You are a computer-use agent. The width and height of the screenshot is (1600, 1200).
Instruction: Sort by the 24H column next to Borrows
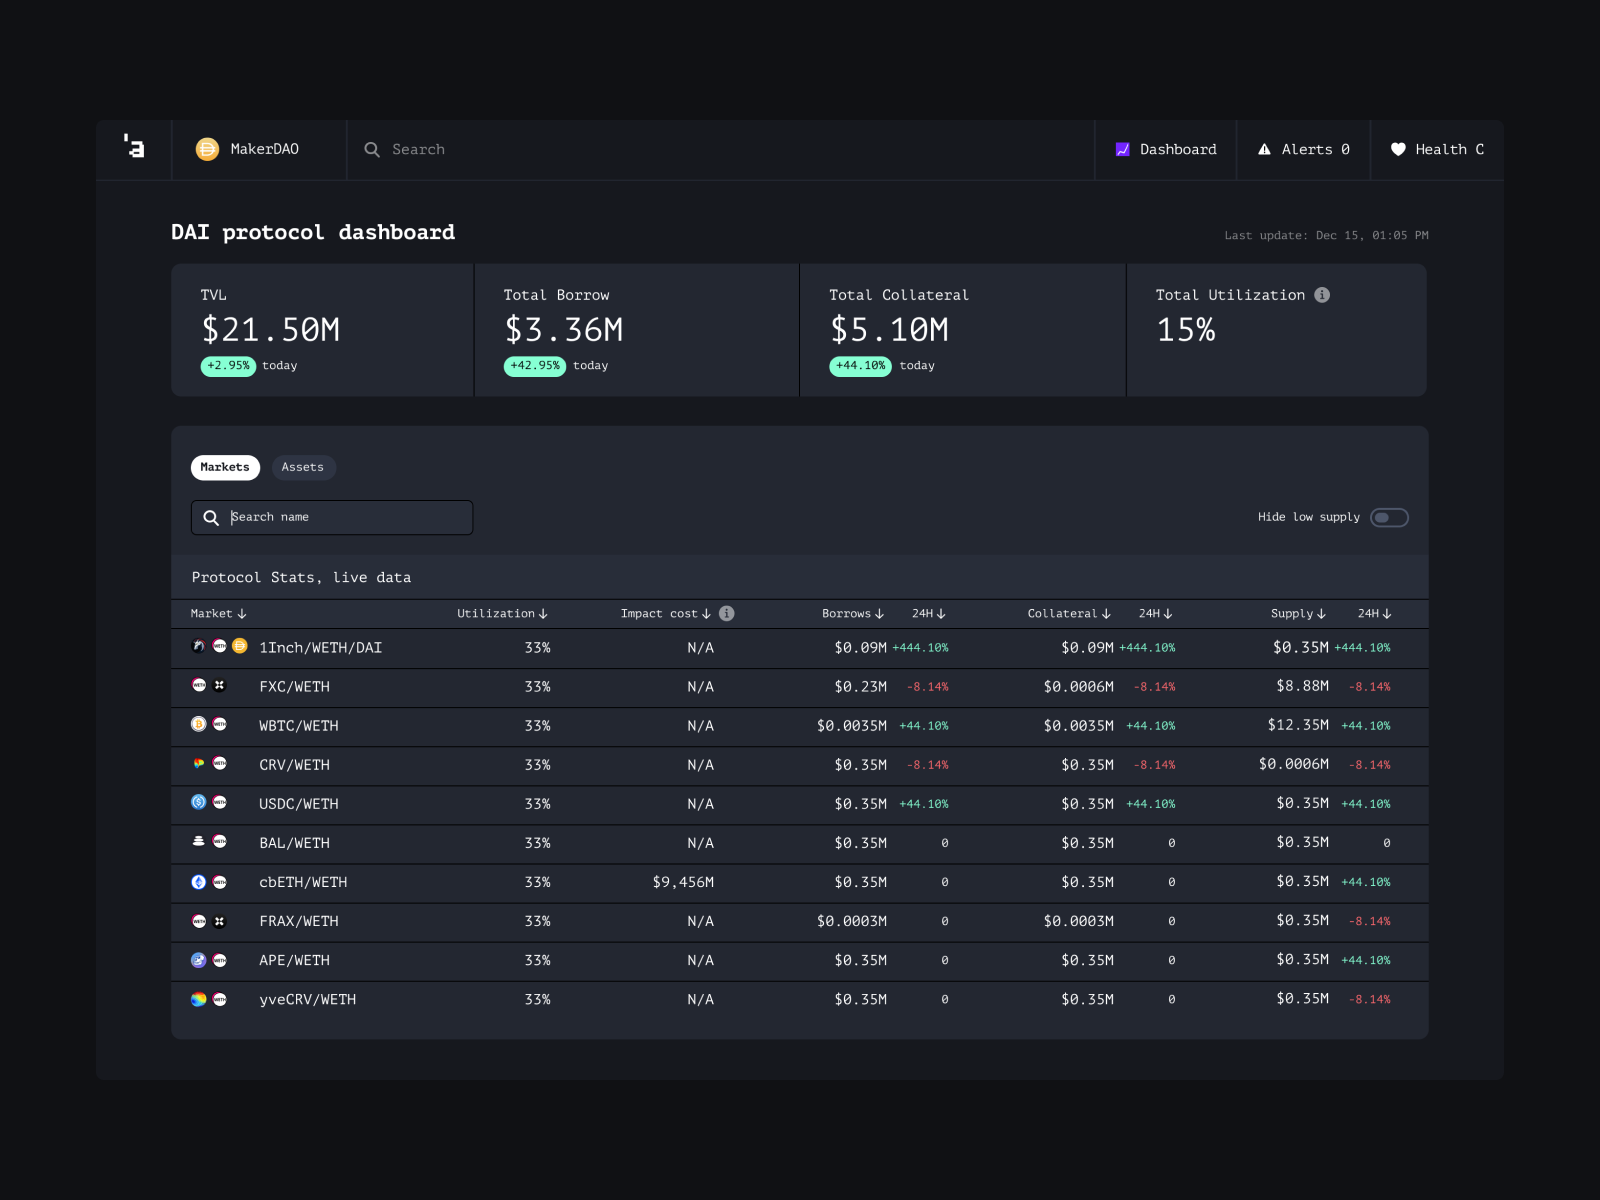coord(928,613)
